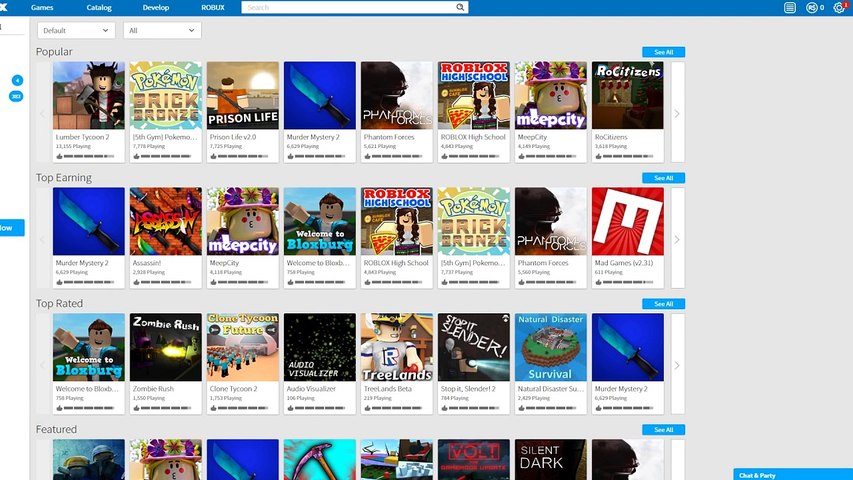Open the Robux balance icon
853x480 pixels.
click(812, 8)
